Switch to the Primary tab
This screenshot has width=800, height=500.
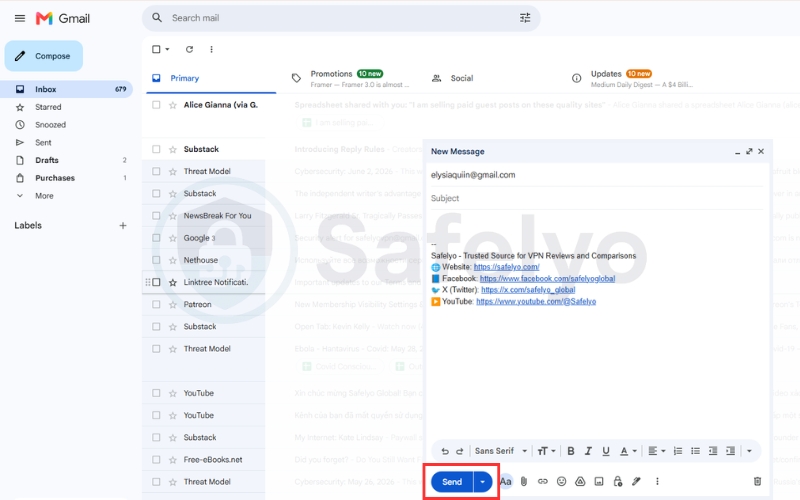tap(211, 79)
